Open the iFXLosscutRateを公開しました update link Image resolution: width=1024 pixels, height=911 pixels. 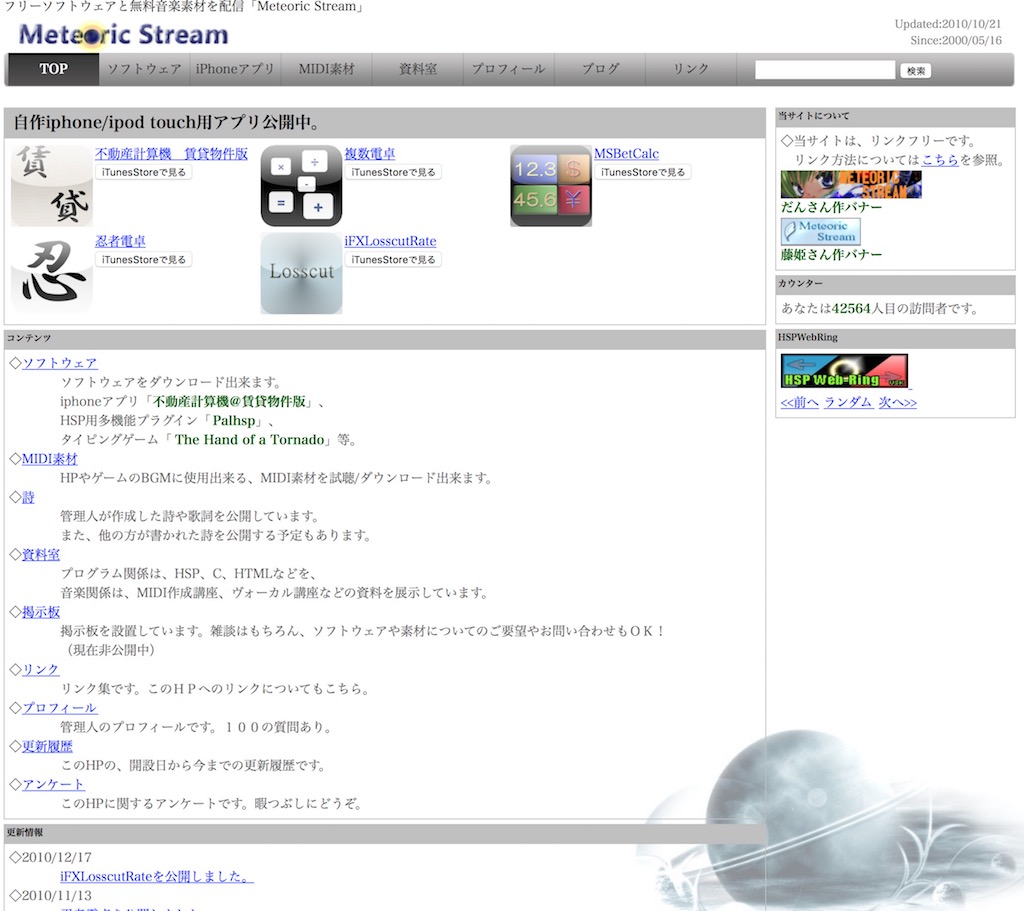pos(157,876)
